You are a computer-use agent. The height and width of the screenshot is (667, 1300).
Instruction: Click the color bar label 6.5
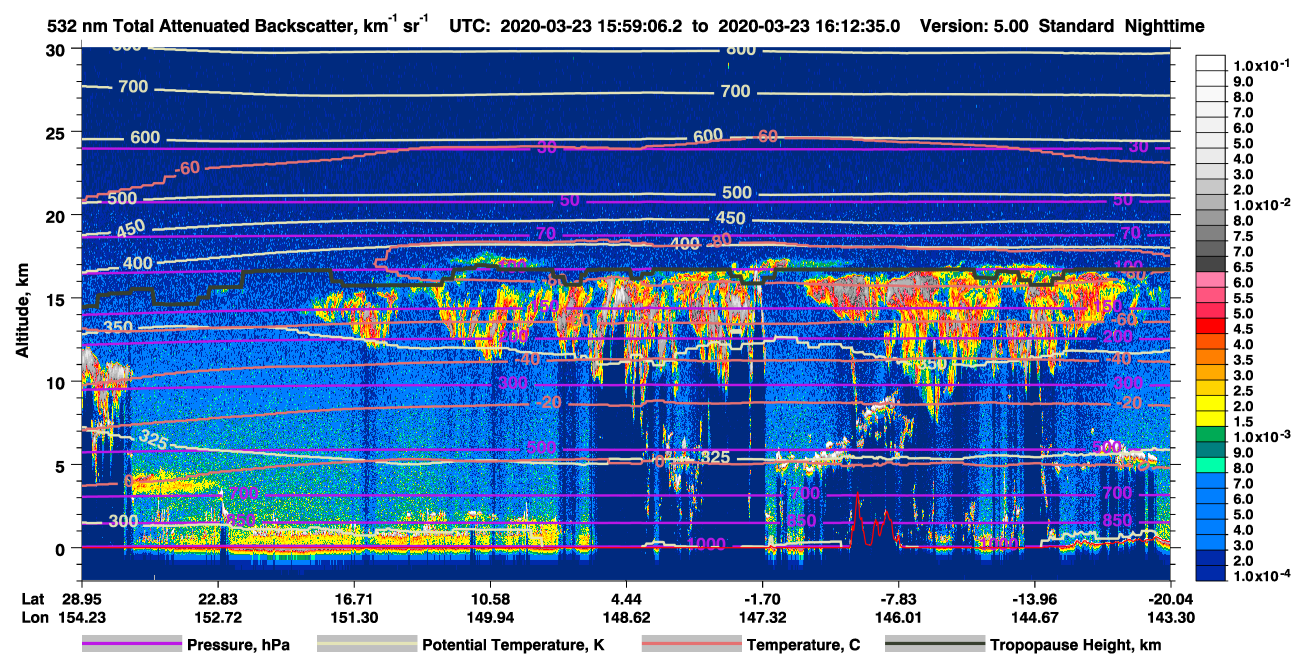click(1244, 267)
